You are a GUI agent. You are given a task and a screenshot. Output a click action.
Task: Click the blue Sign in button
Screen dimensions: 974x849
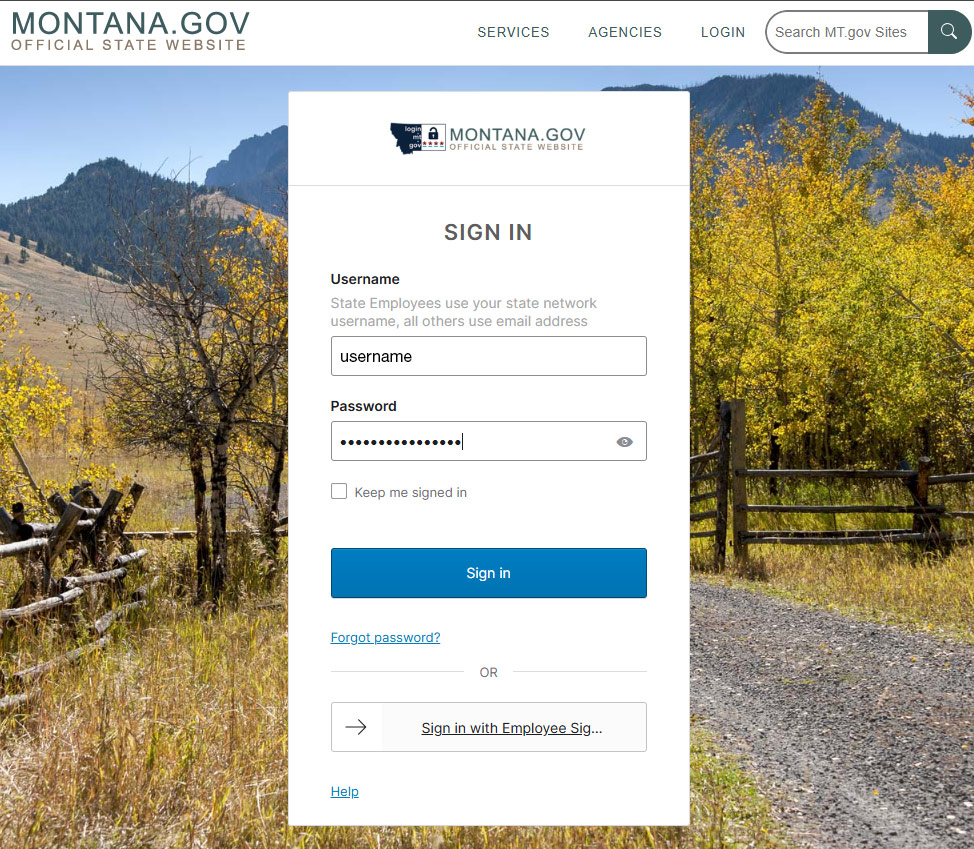click(488, 573)
